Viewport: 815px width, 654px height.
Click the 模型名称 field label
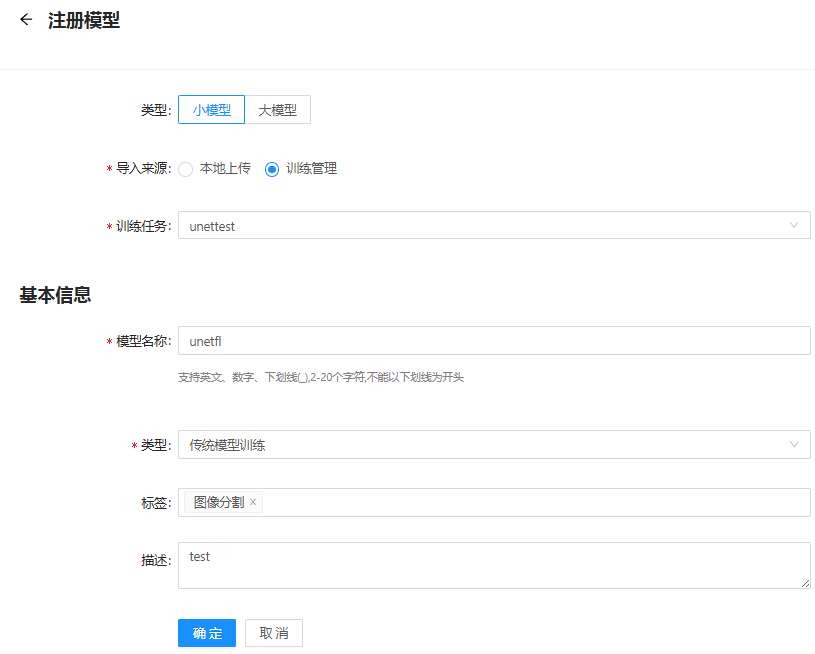144,341
